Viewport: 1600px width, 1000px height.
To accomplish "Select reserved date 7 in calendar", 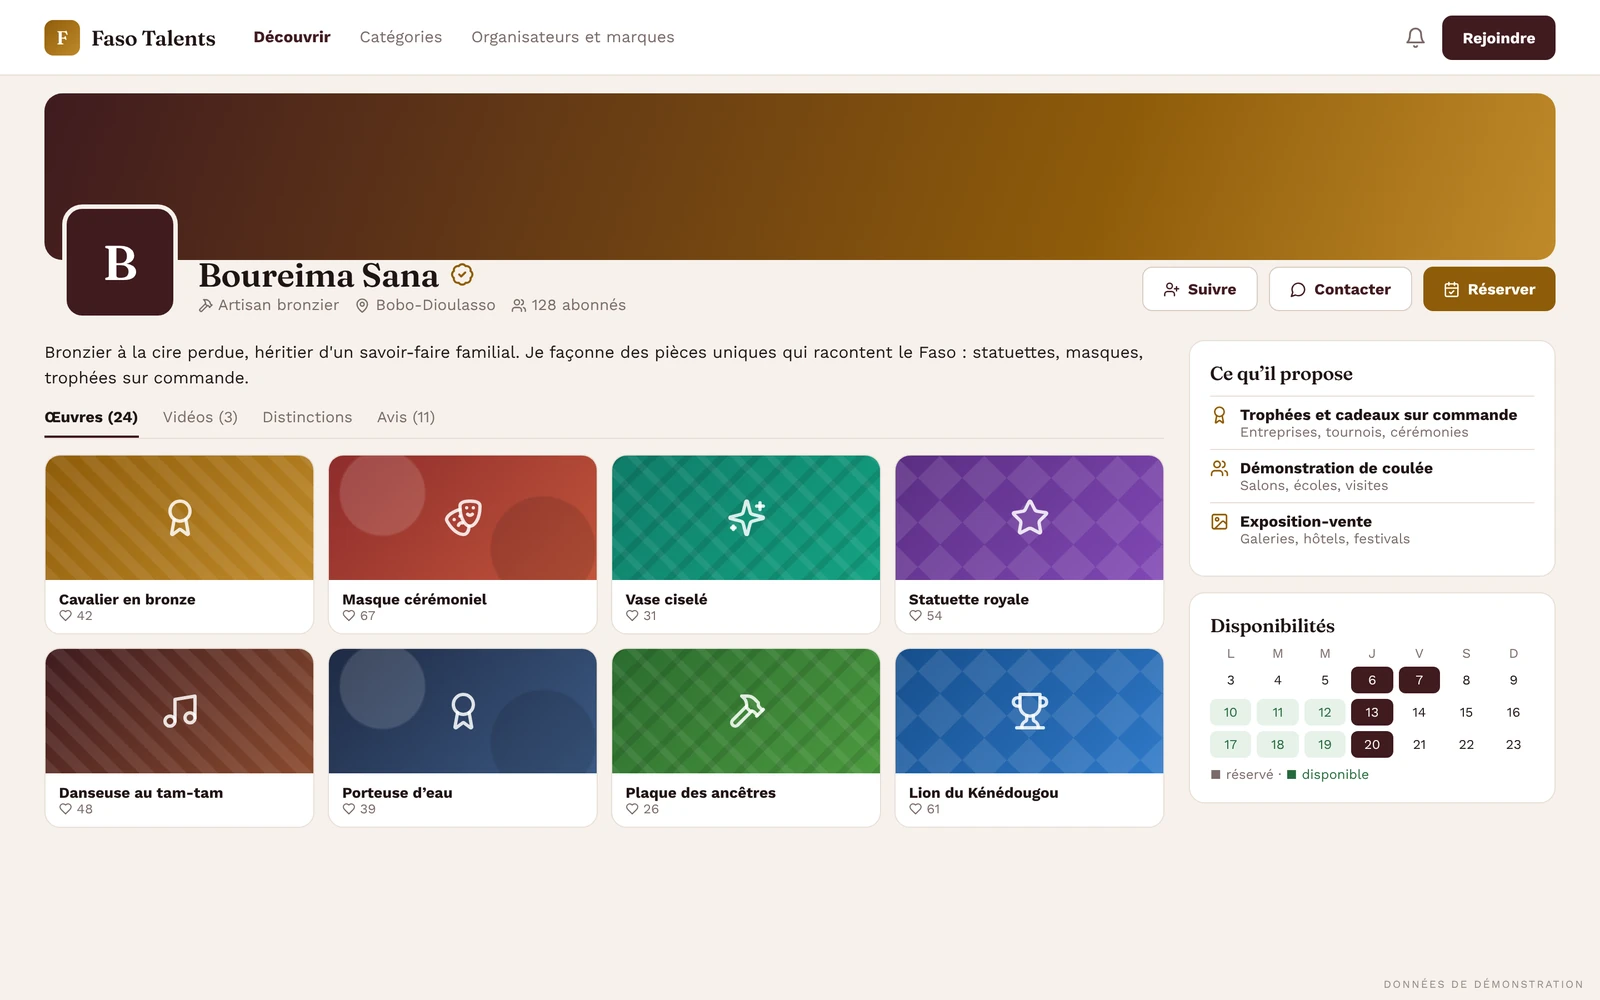I will click(1419, 680).
